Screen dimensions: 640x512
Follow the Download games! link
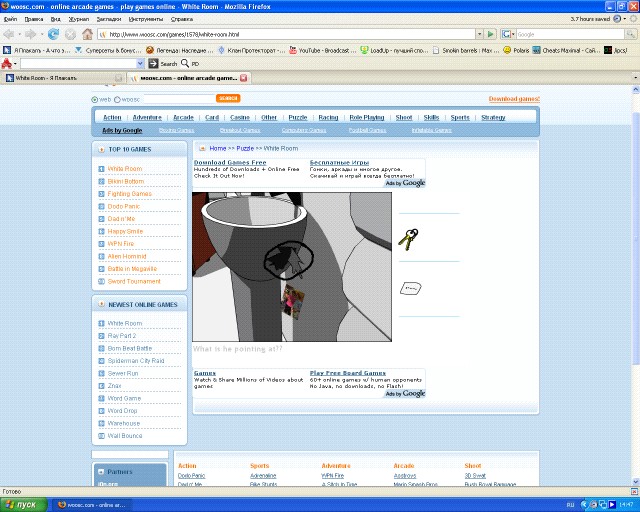click(514, 99)
